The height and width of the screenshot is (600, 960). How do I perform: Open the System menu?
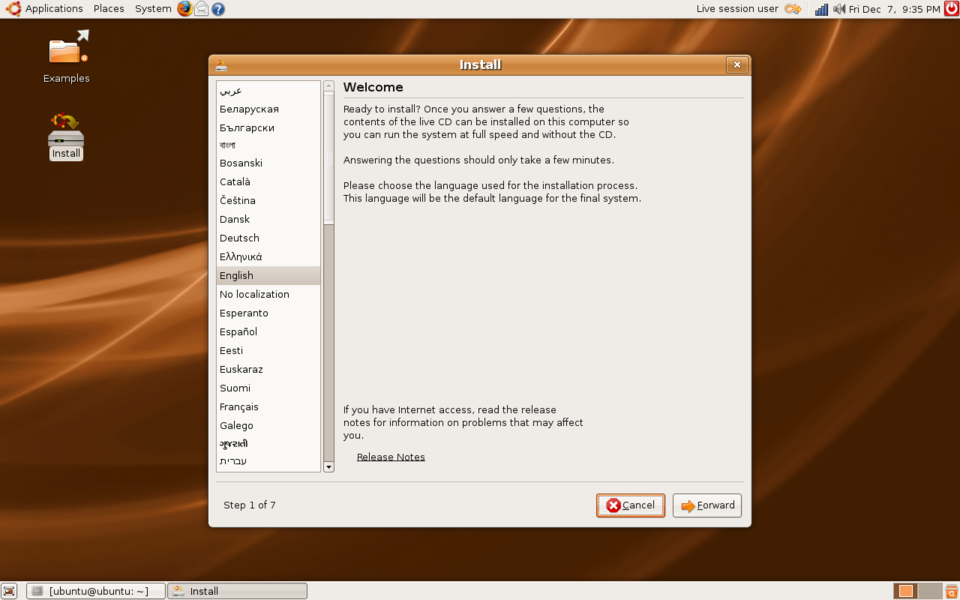pos(153,9)
